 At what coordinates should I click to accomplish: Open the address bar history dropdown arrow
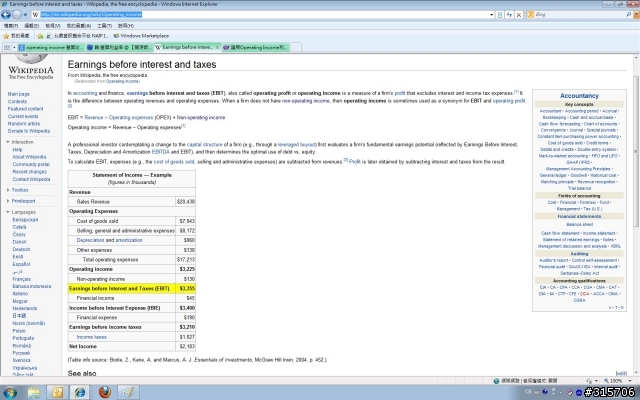491,15
